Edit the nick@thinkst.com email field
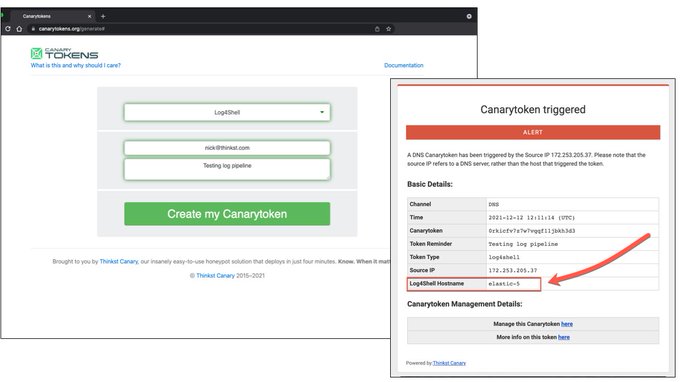 (227, 148)
